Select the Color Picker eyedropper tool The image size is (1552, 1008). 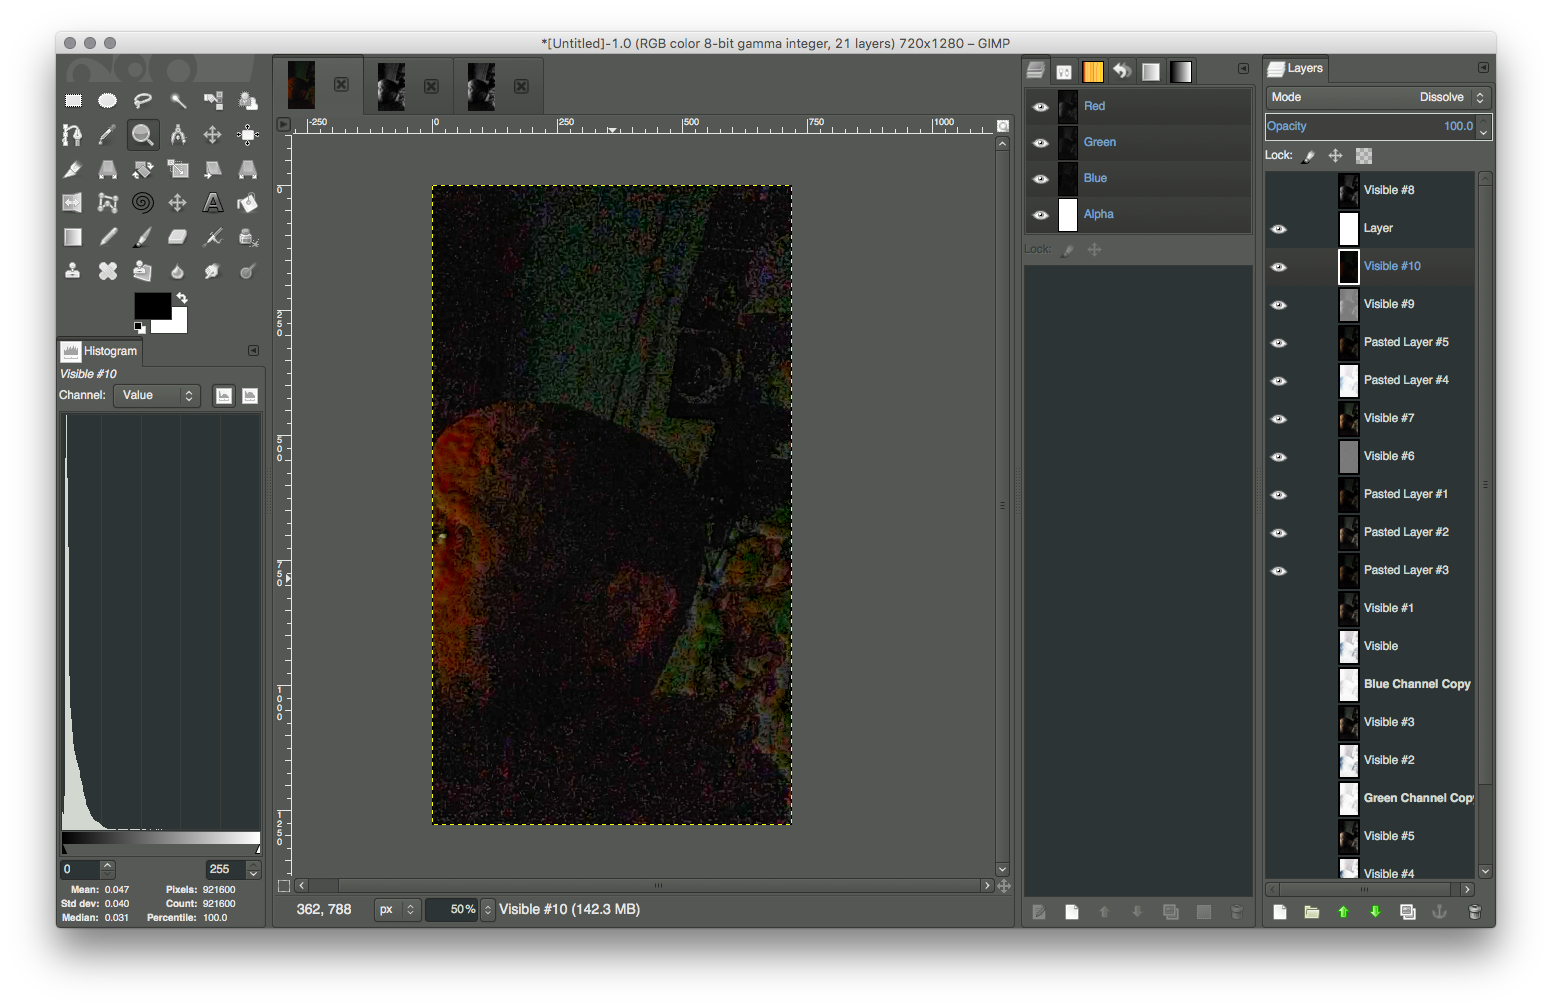click(x=108, y=134)
